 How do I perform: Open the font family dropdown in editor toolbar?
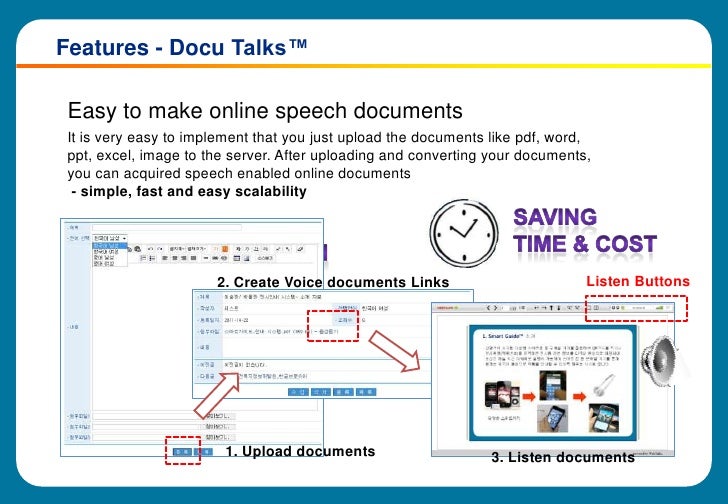pyautogui.click(x=176, y=249)
